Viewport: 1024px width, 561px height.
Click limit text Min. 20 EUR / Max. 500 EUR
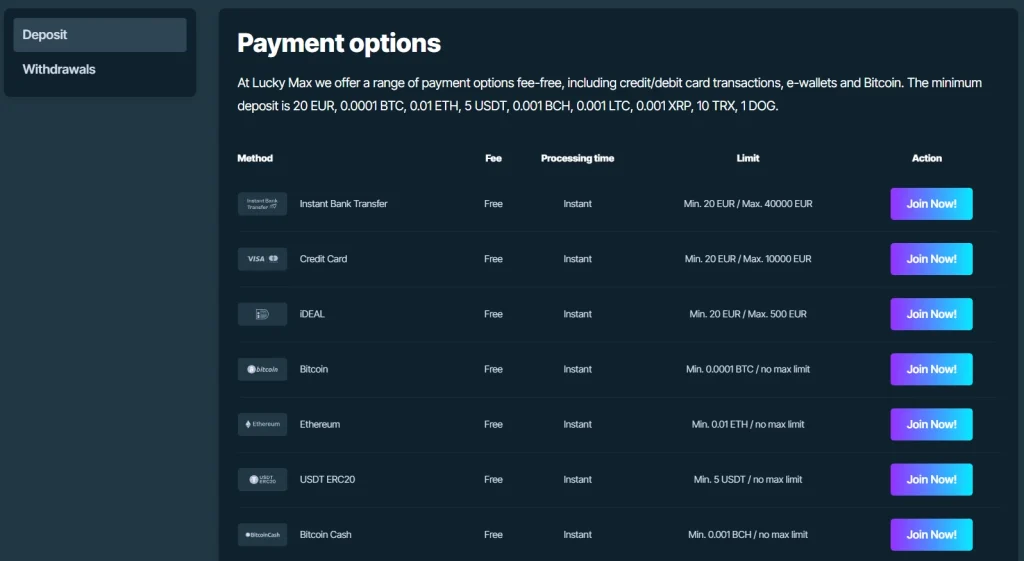(x=748, y=314)
